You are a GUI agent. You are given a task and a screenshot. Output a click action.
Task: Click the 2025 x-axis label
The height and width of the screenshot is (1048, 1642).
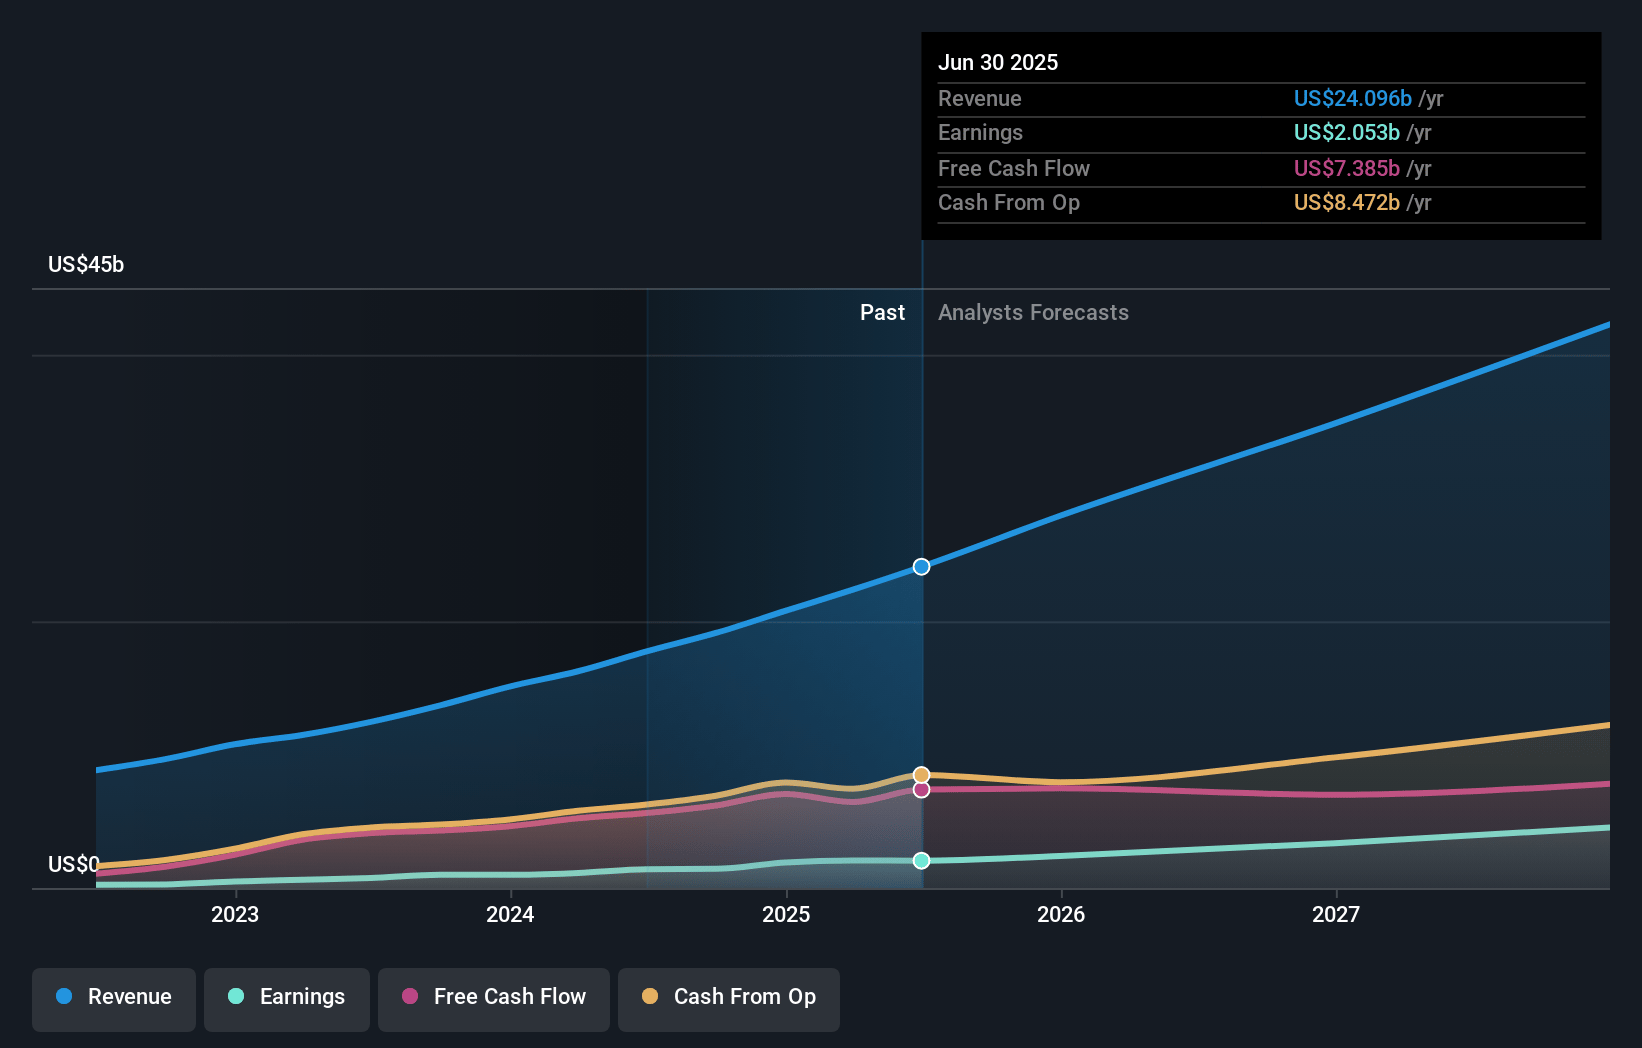tap(786, 915)
